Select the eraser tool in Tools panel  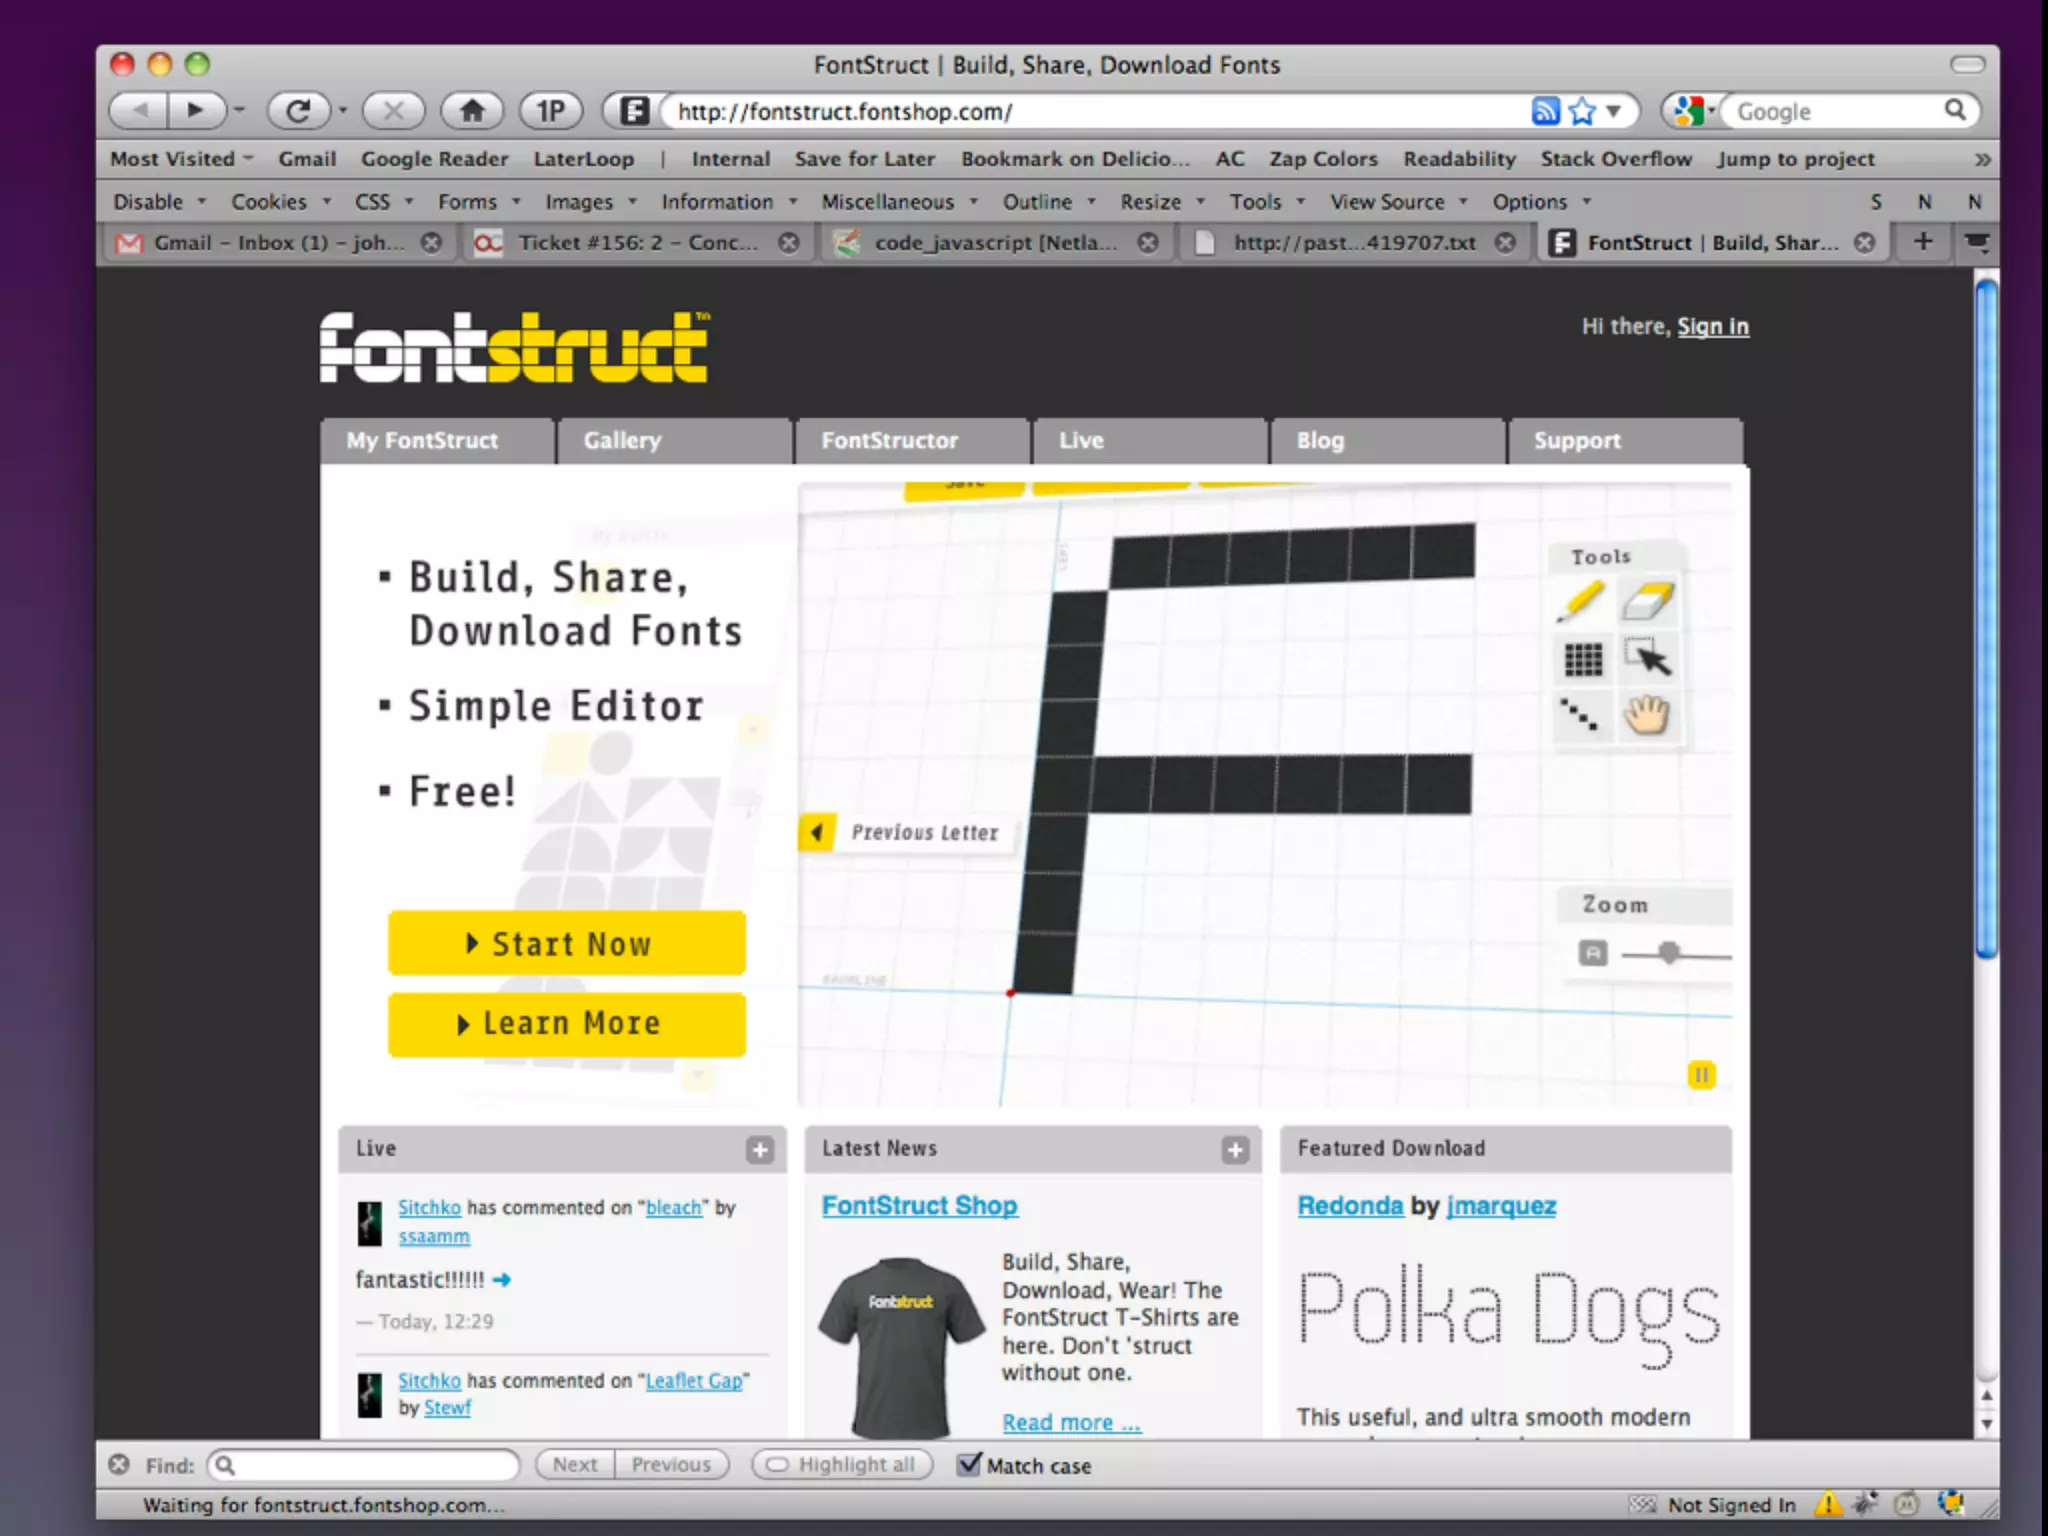1647,602
